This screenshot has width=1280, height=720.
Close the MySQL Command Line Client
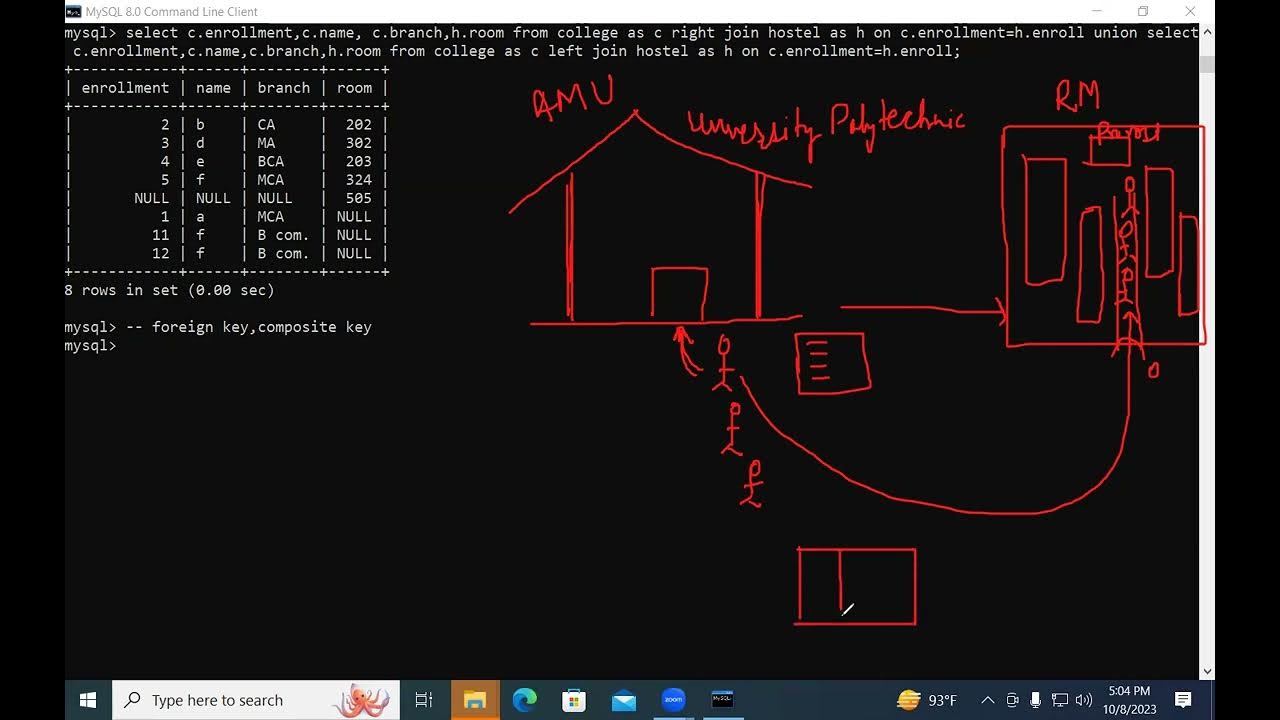tap(1190, 12)
